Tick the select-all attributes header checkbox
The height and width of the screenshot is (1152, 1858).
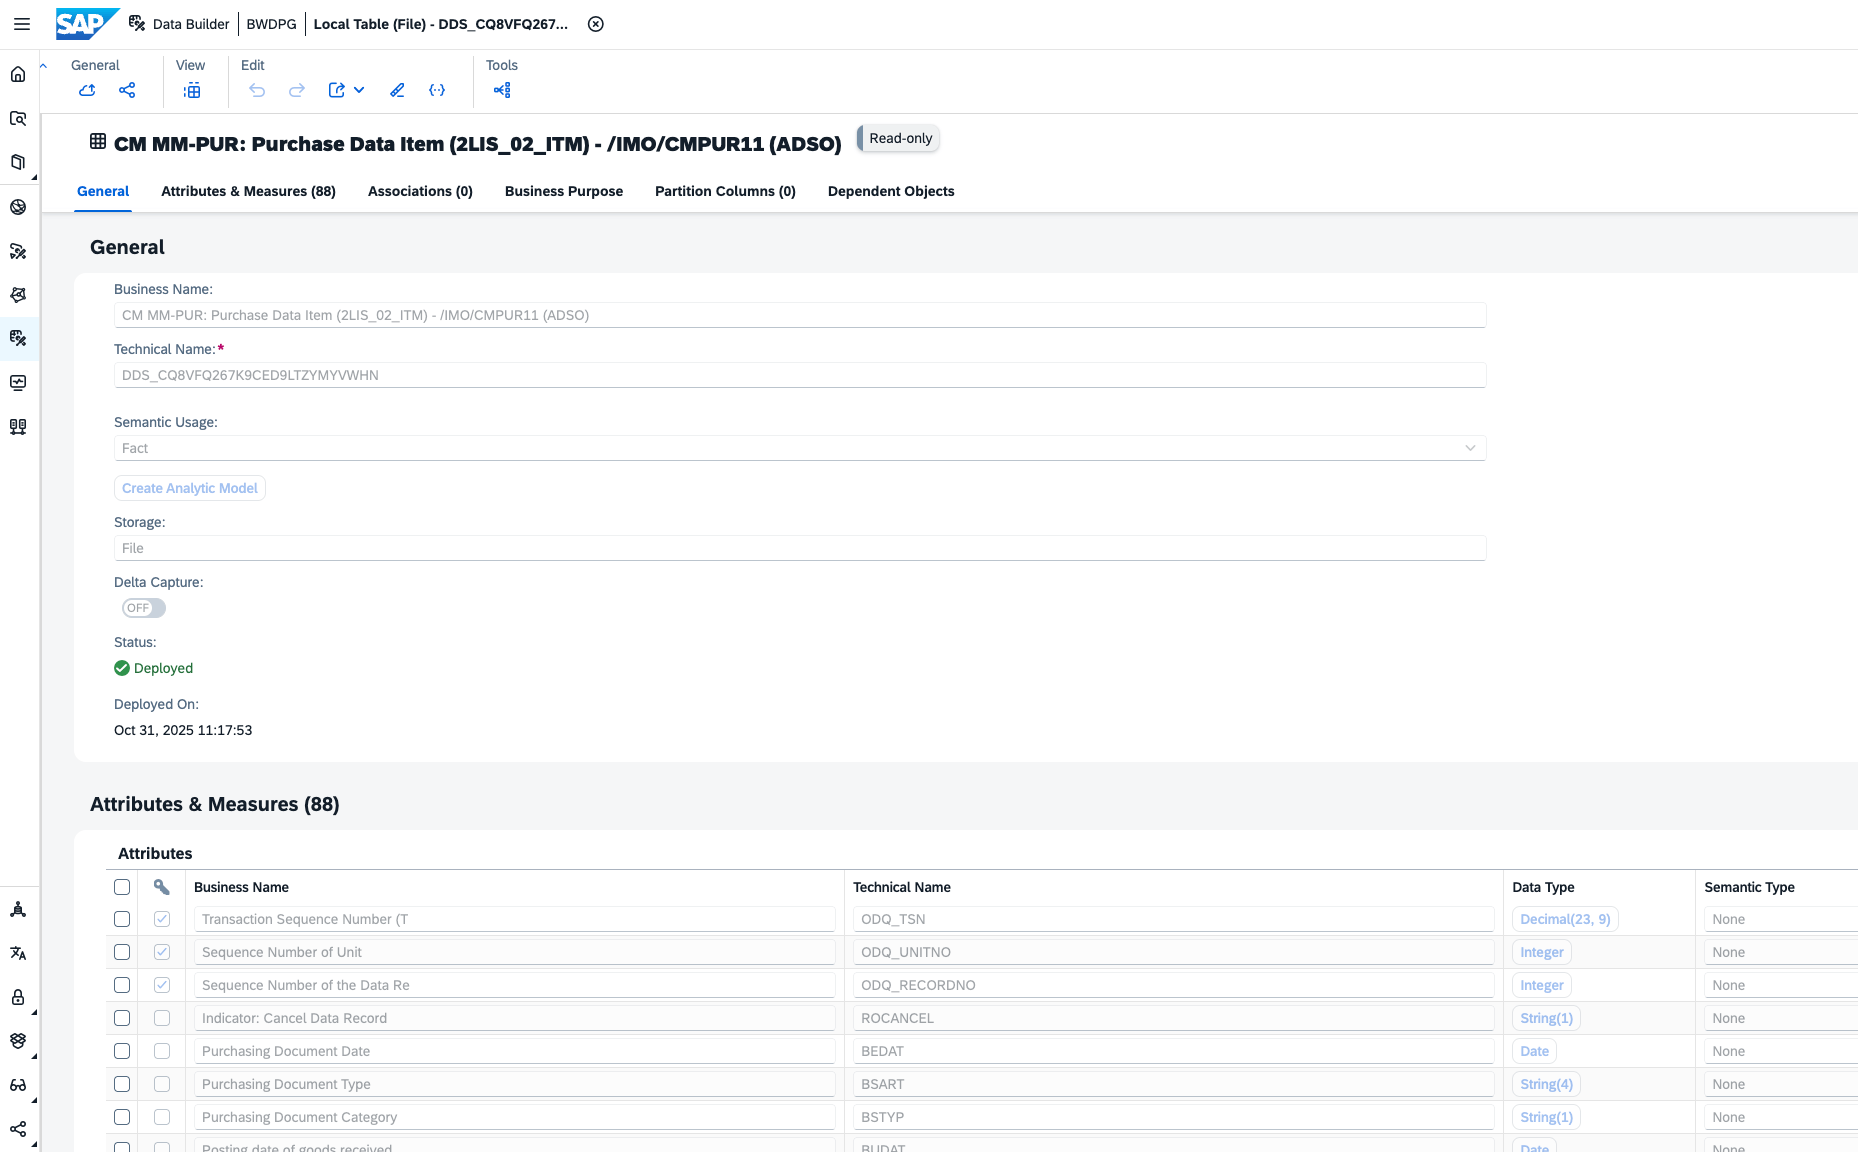(122, 887)
